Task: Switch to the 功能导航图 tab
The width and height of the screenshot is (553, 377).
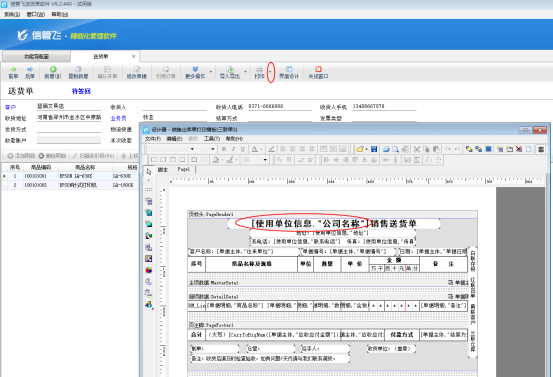Action: (36, 56)
